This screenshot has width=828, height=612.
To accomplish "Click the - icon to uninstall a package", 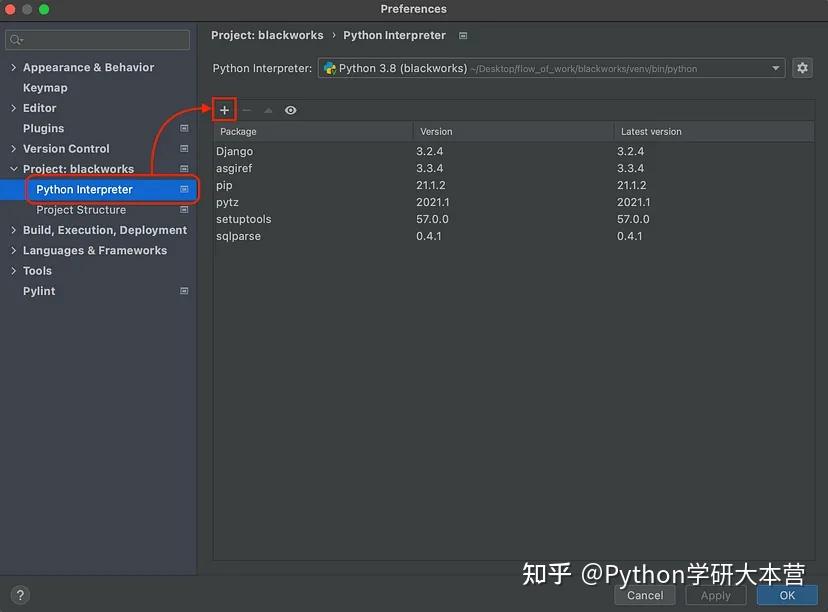I will pos(246,109).
